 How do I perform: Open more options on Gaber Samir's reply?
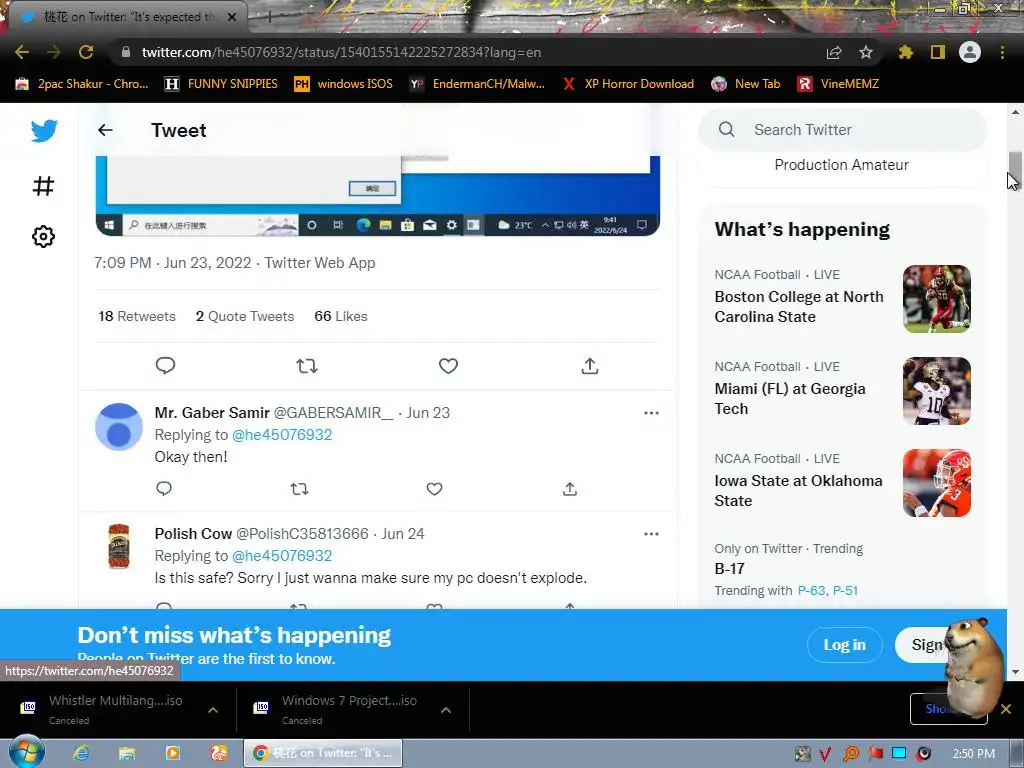coord(651,413)
